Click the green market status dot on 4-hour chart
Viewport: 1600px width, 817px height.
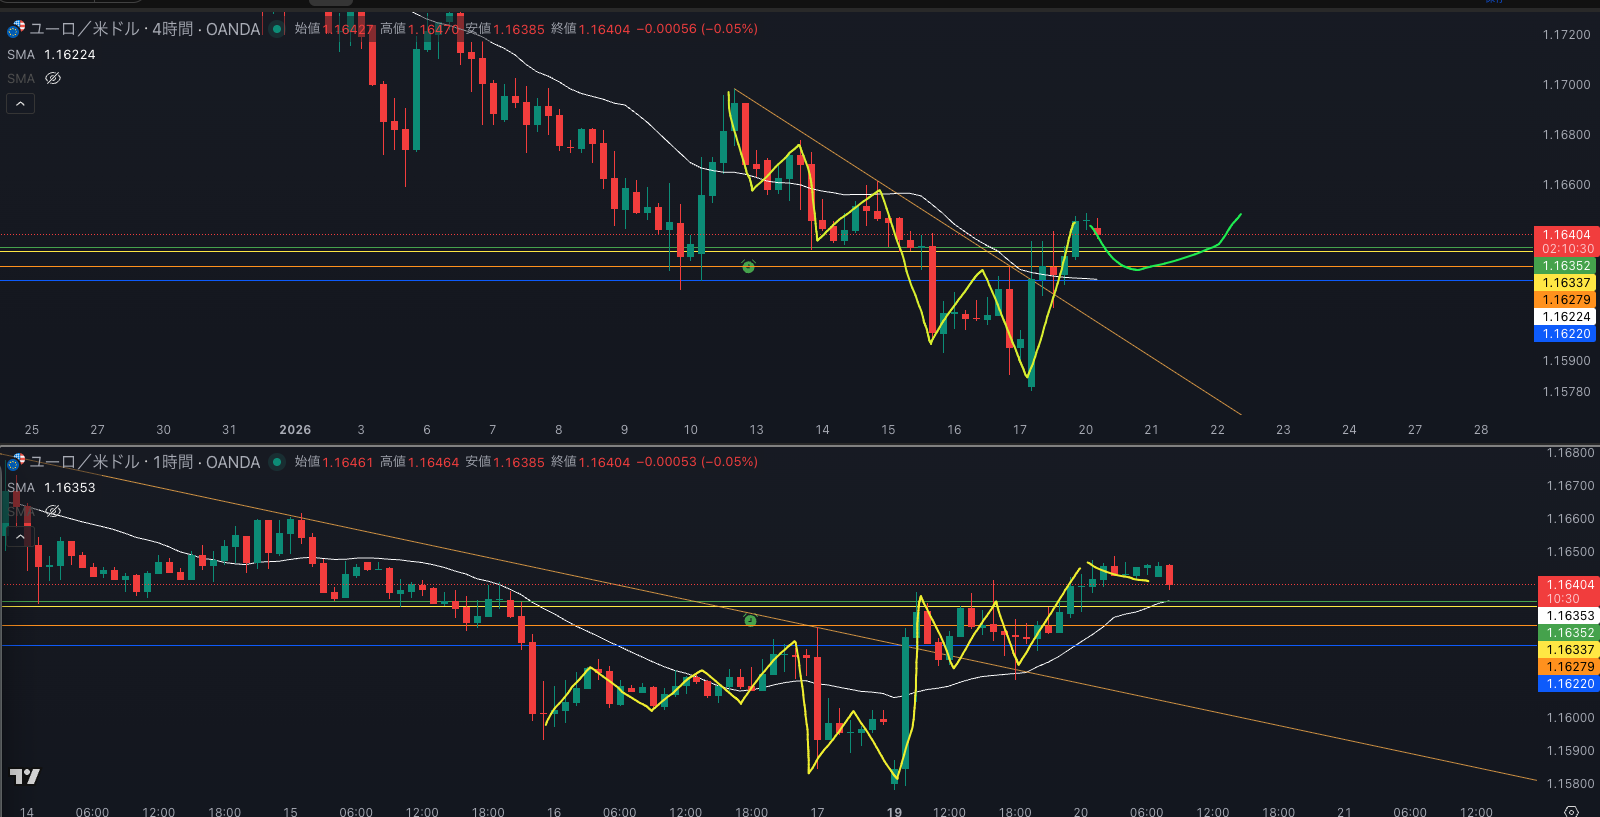point(277,29)
